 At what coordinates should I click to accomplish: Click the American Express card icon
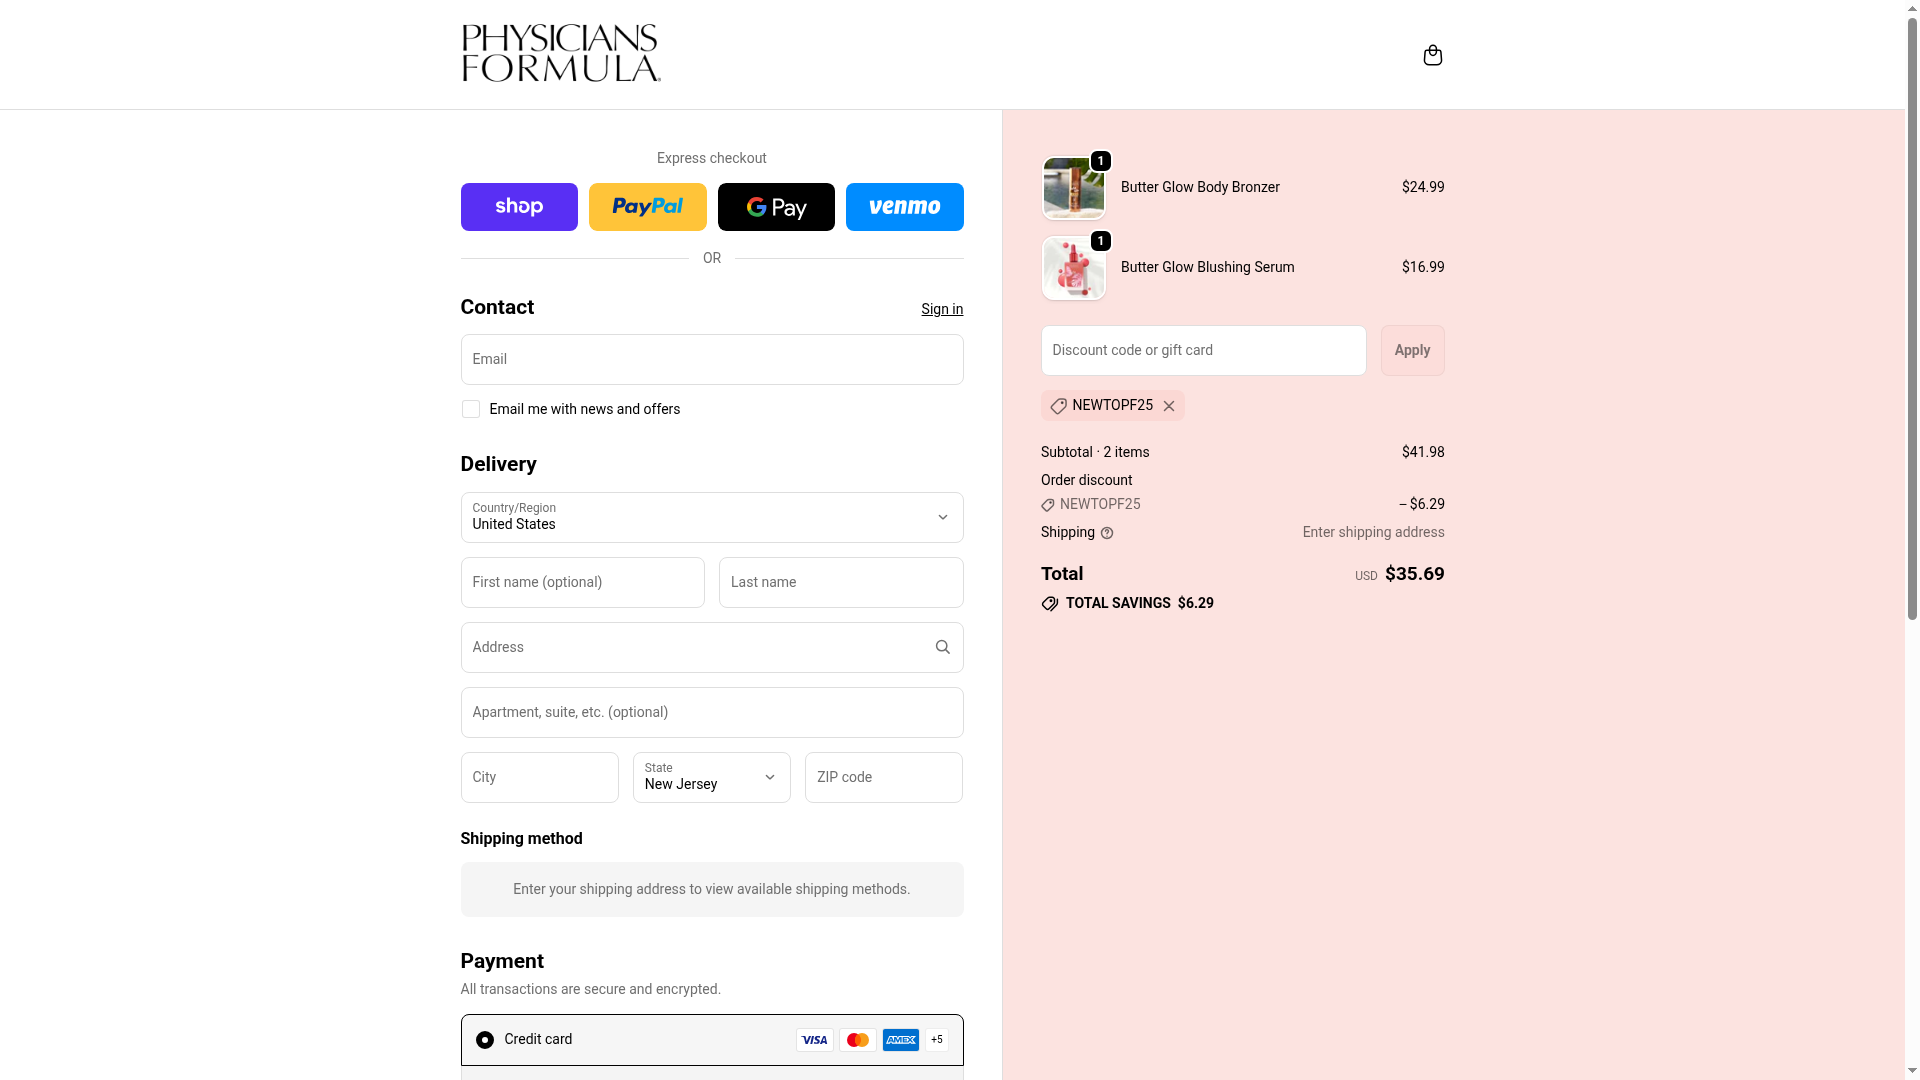click(900, 1040)
